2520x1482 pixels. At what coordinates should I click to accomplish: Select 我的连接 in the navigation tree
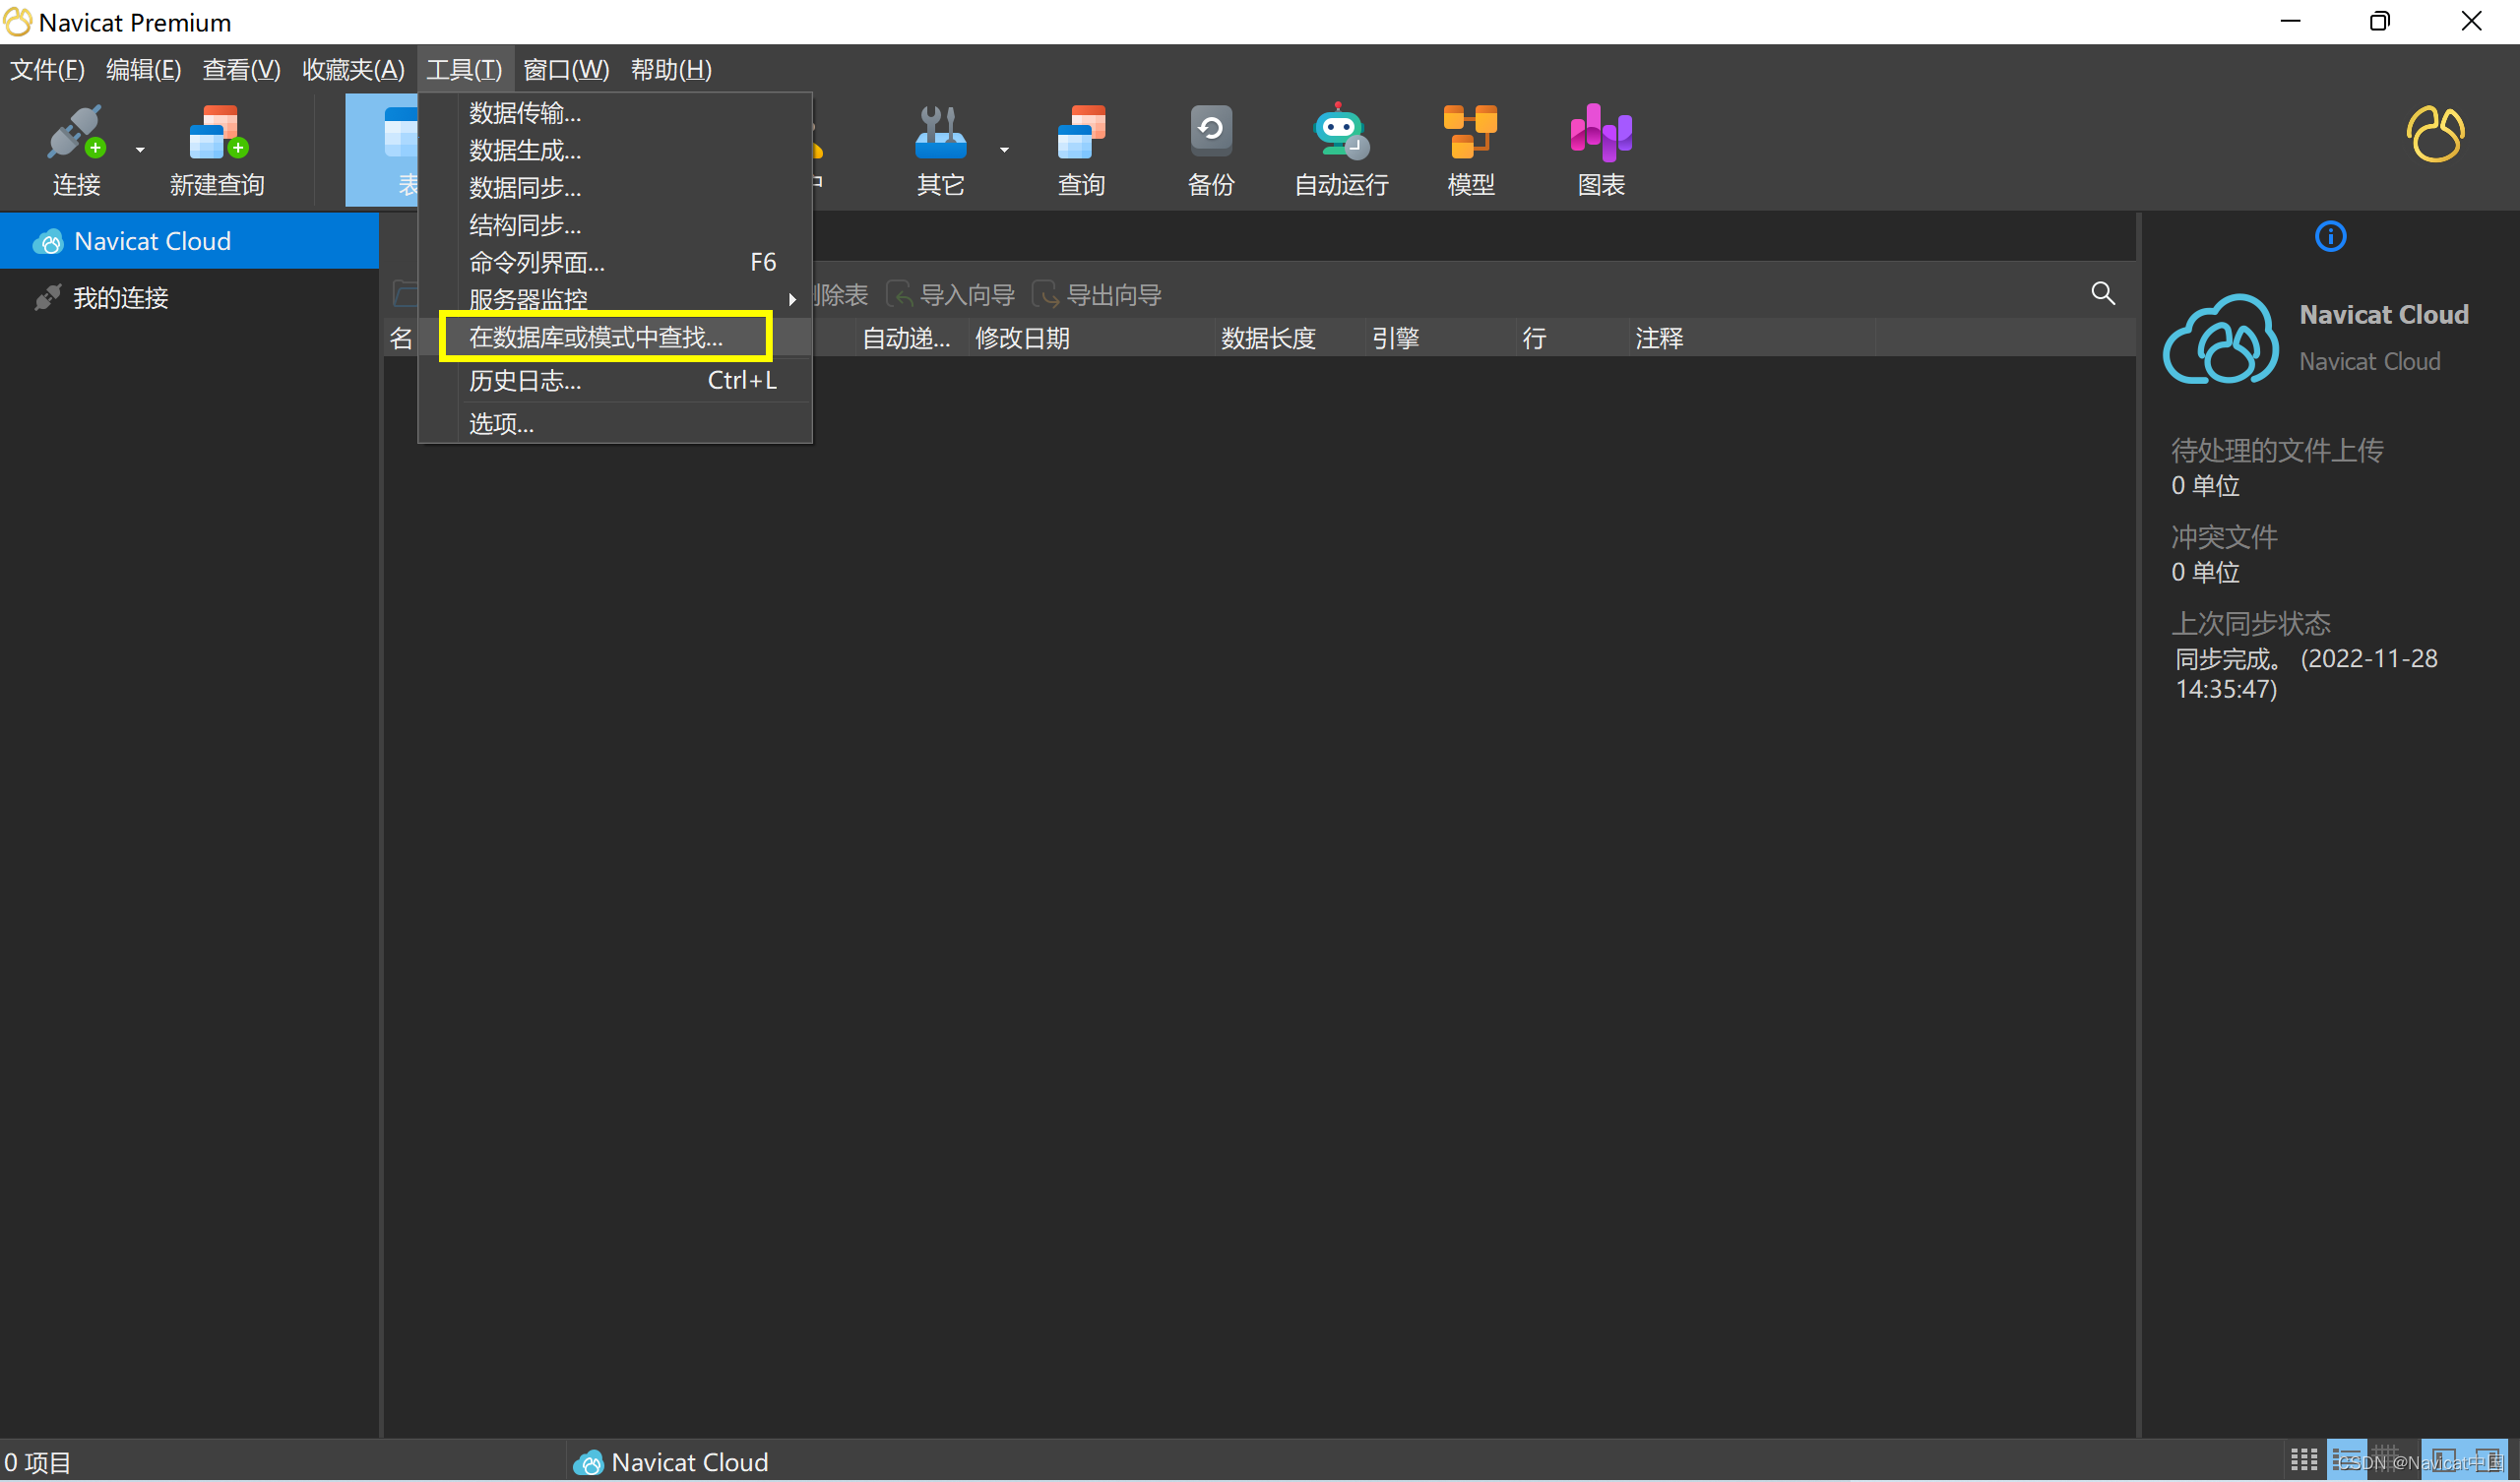pyautogui.click(x=121, y=298)
